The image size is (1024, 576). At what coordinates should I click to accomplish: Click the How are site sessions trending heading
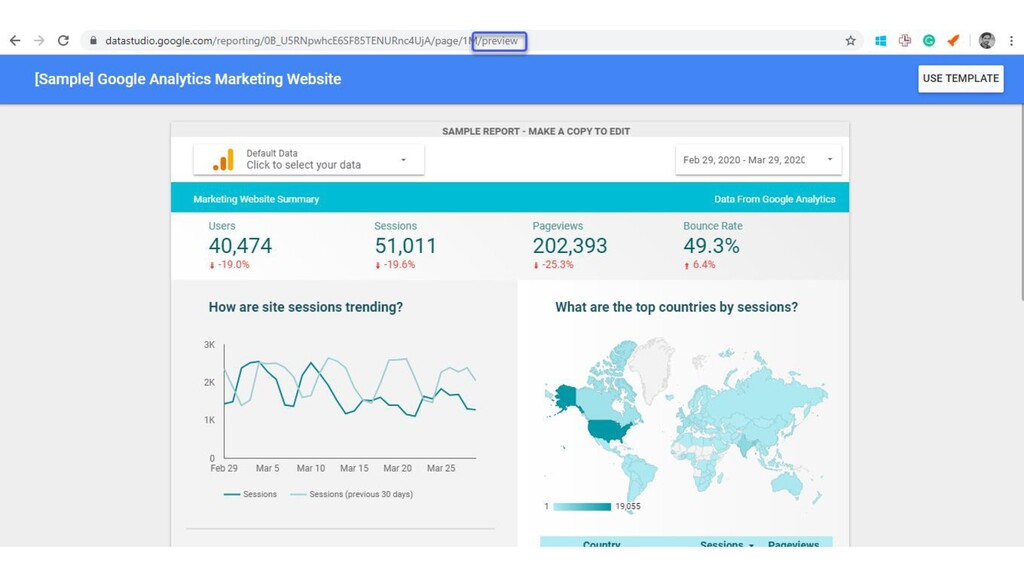click(306, 307)
